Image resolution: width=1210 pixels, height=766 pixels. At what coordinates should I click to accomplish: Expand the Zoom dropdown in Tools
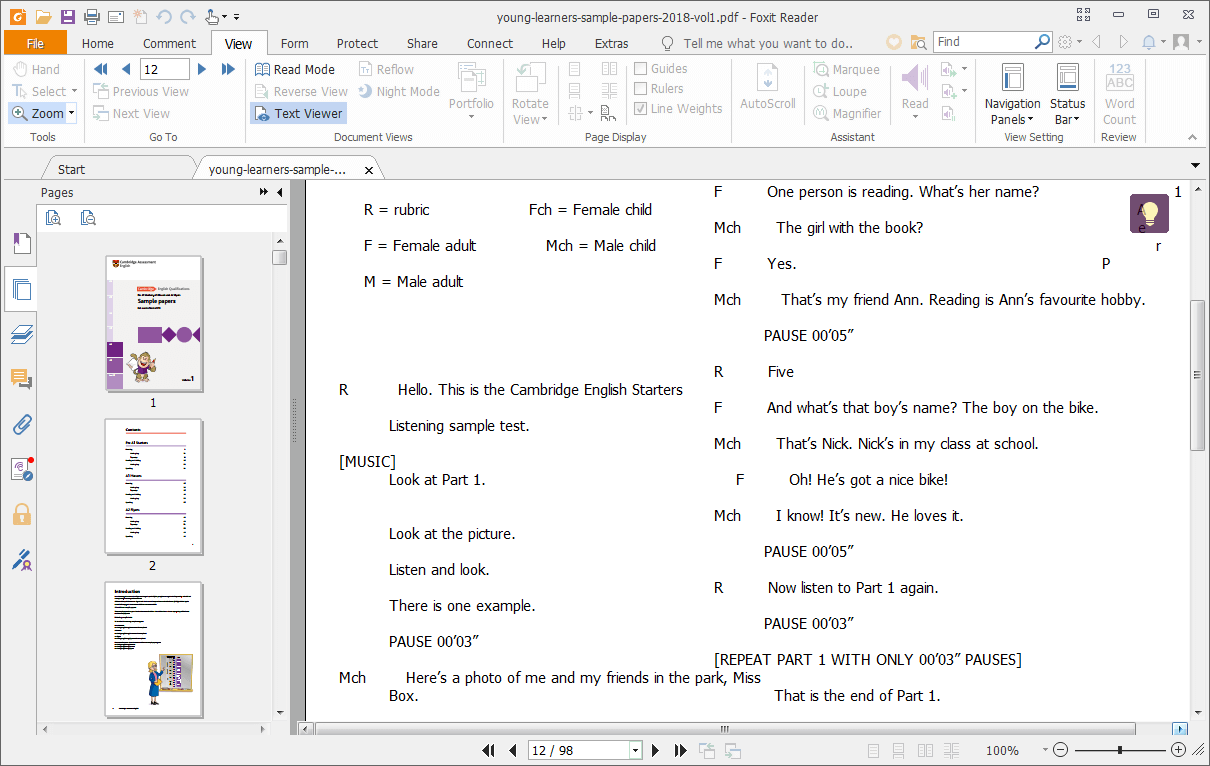coord(71,114)
